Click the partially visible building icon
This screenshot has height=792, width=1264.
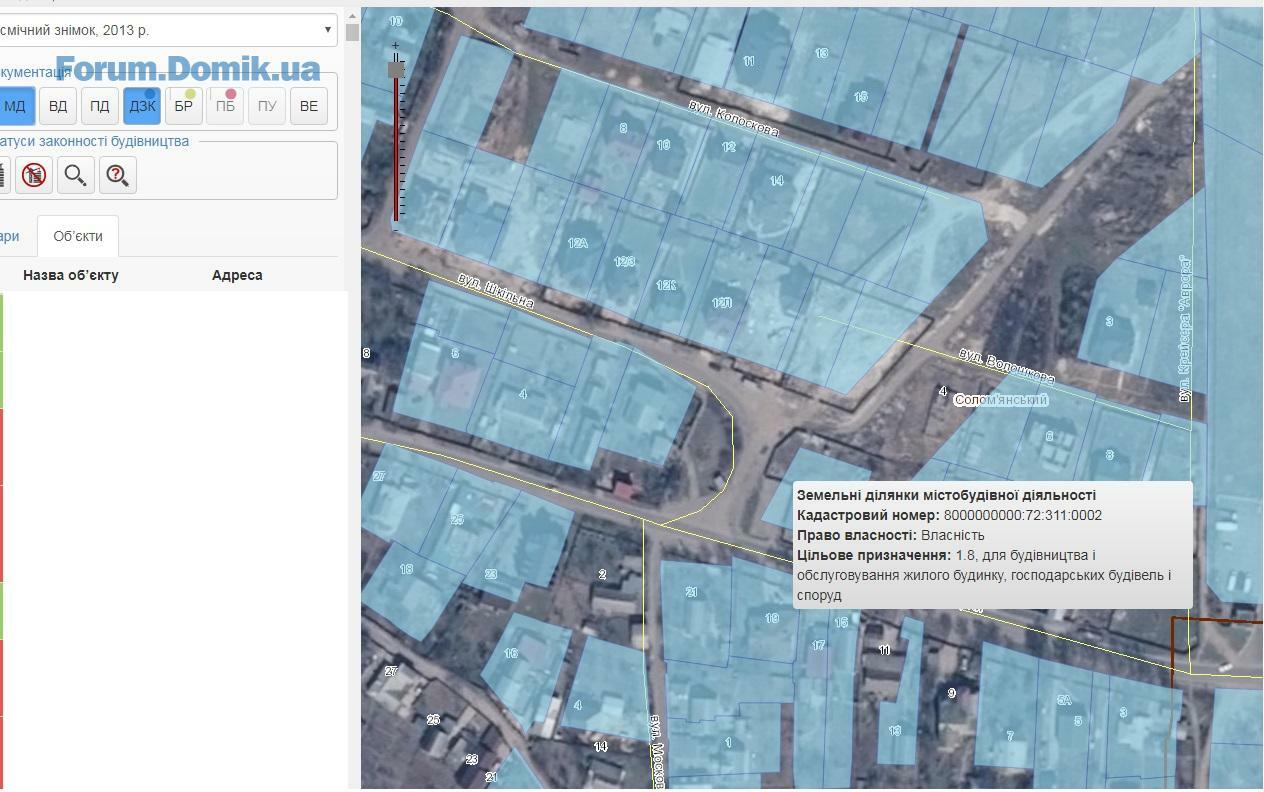coord(3,175)
